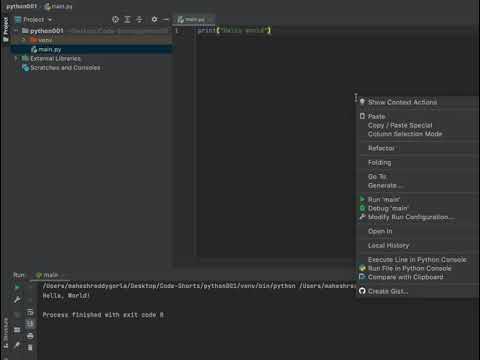Toggle the Structure side tool window tab
Viewport: 480px width, 360px height.
[x=5, y=333]
